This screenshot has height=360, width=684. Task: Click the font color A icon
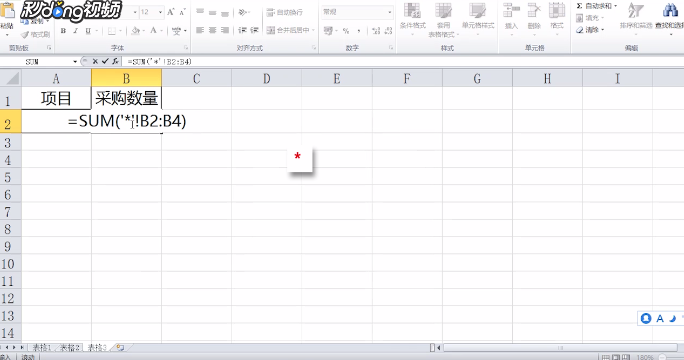[x=153, y=31]
